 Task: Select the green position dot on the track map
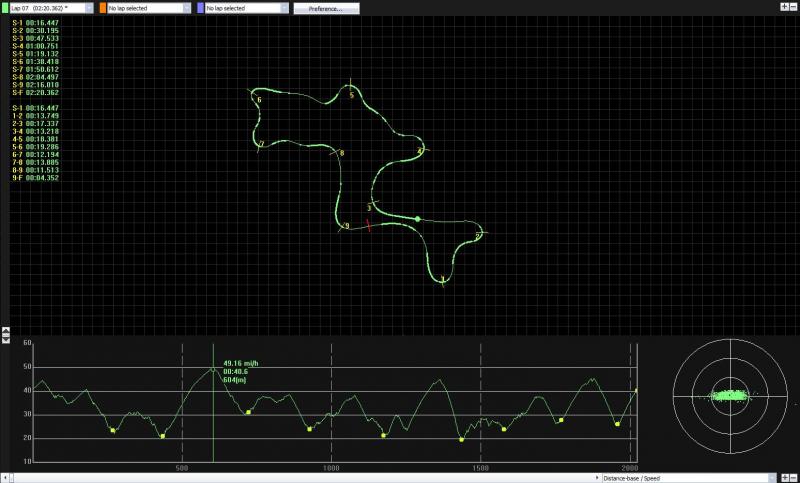pyautogui.click(x=417, y=219)
